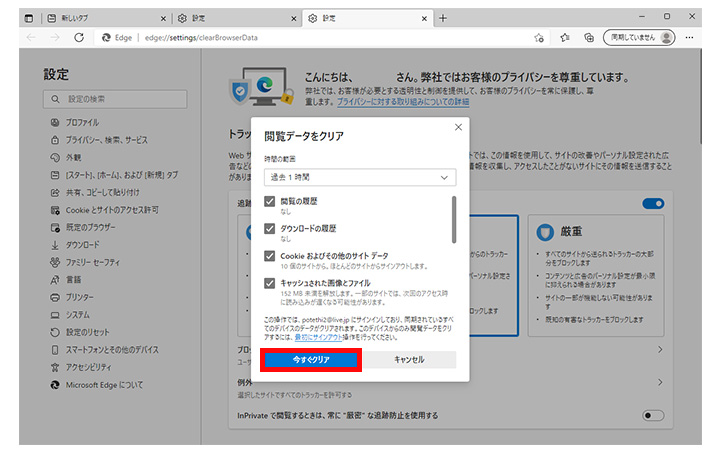720x450 pixels.
Task: Click the ダウンロード arrow icon in sidebar
Action: coord(55,245)
